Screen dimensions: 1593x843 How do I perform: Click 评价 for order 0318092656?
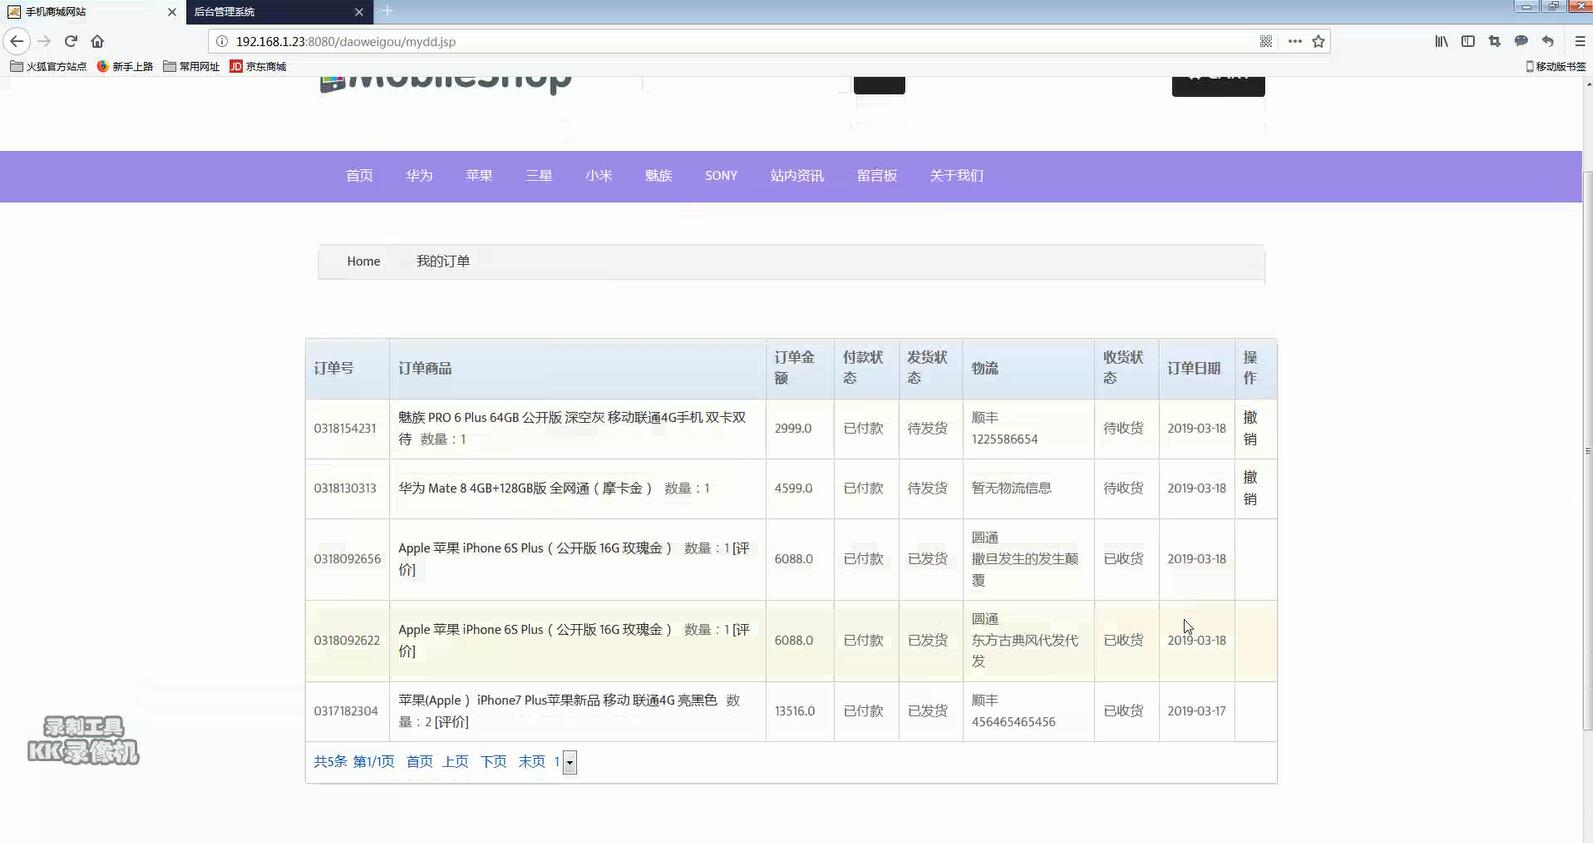(741, 548)
